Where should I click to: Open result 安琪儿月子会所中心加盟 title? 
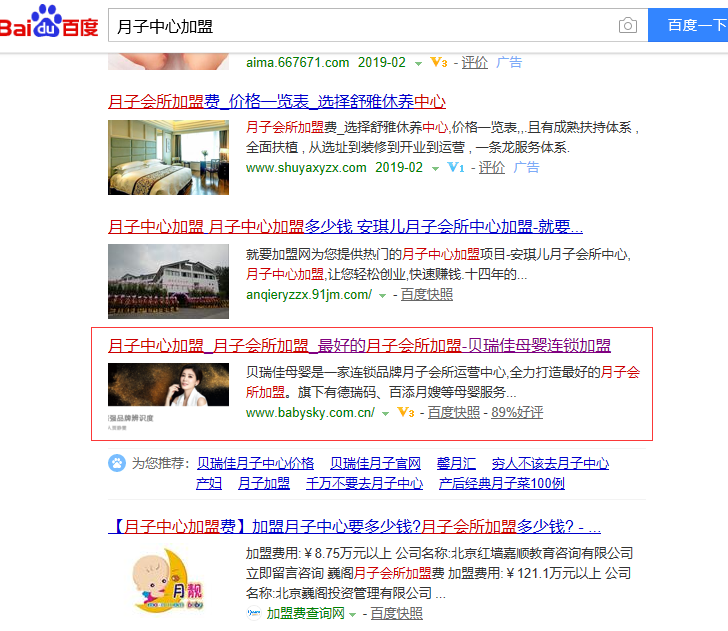pos(345,227)
